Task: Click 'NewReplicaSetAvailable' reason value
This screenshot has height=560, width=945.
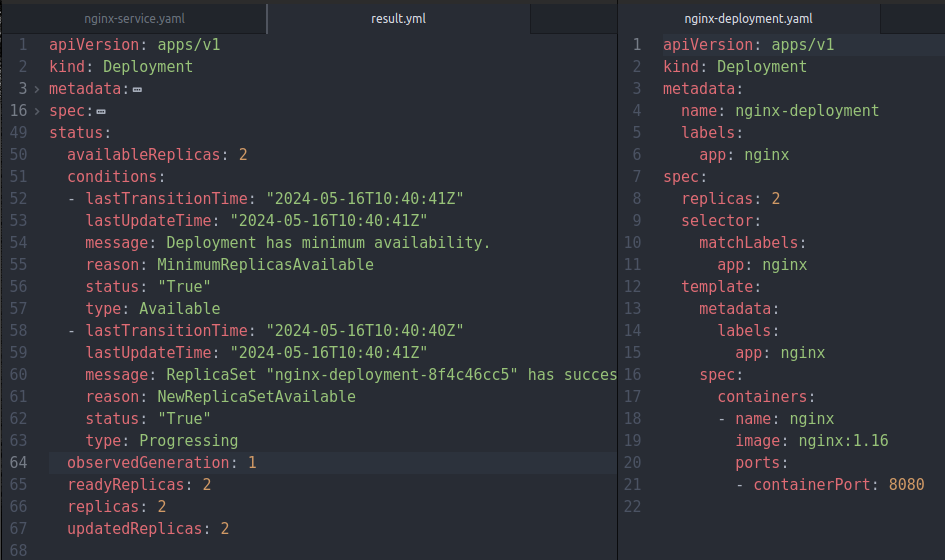Action: coord(256,397)
